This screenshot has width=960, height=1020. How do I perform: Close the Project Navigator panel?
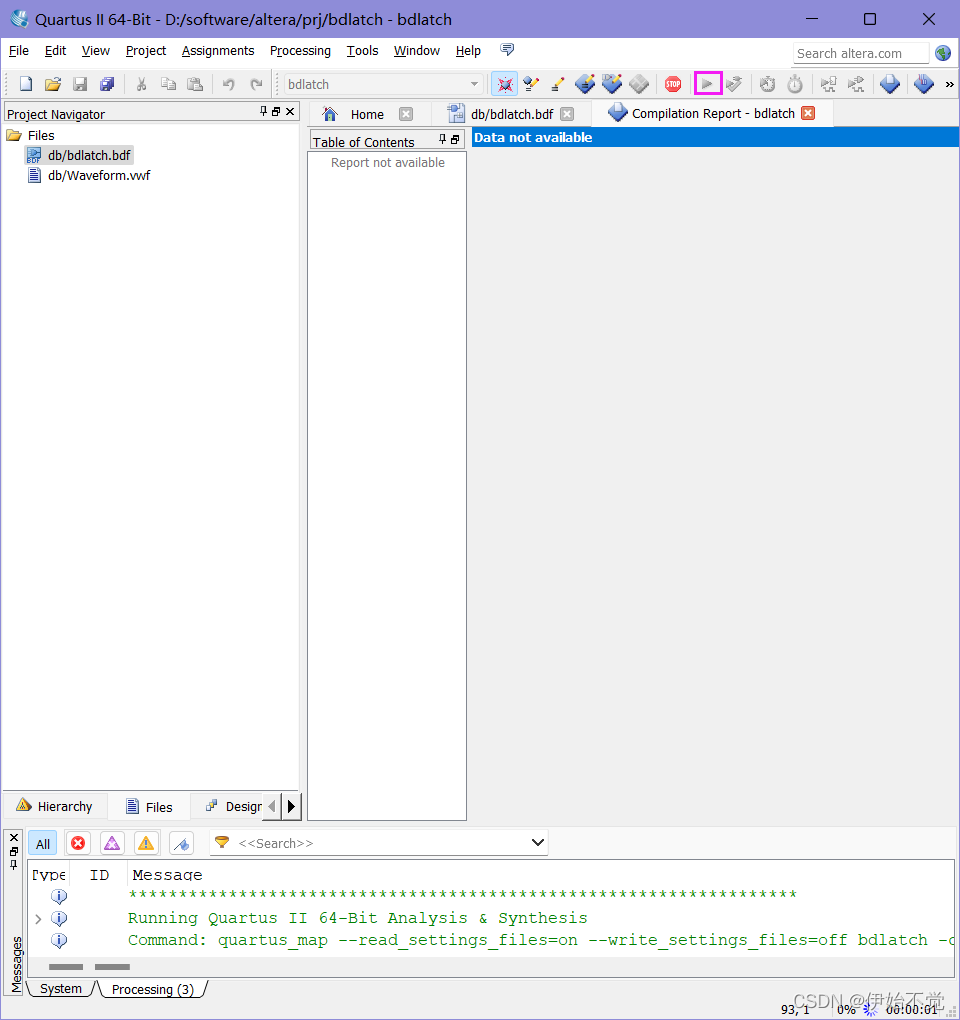tap(290, 111)
